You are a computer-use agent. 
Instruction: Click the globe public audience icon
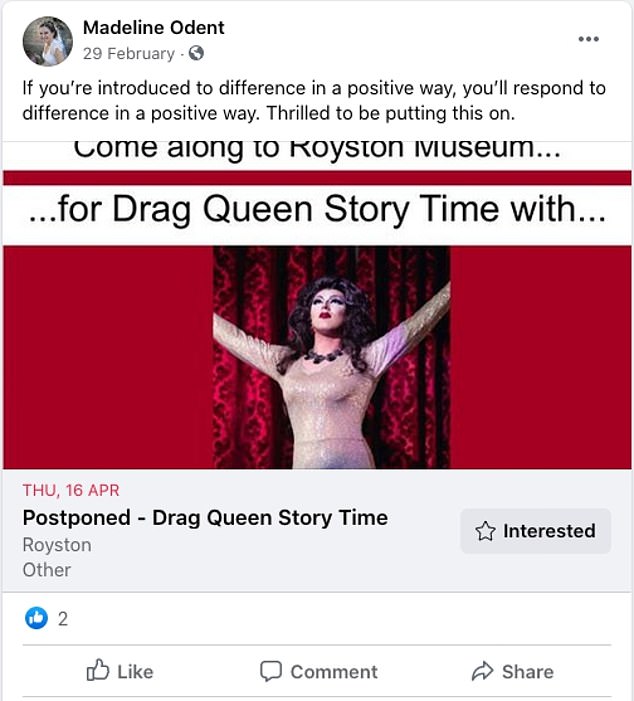196,53
